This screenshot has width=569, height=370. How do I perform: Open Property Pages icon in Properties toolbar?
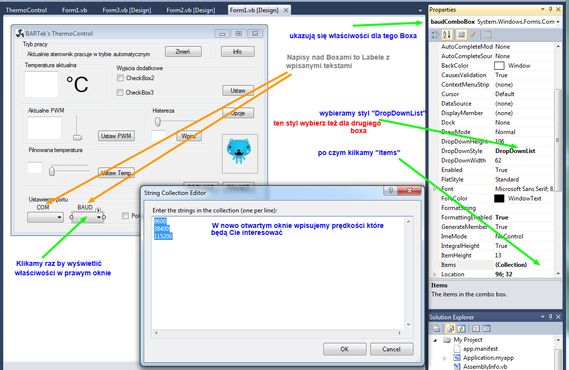click(487, 35)
